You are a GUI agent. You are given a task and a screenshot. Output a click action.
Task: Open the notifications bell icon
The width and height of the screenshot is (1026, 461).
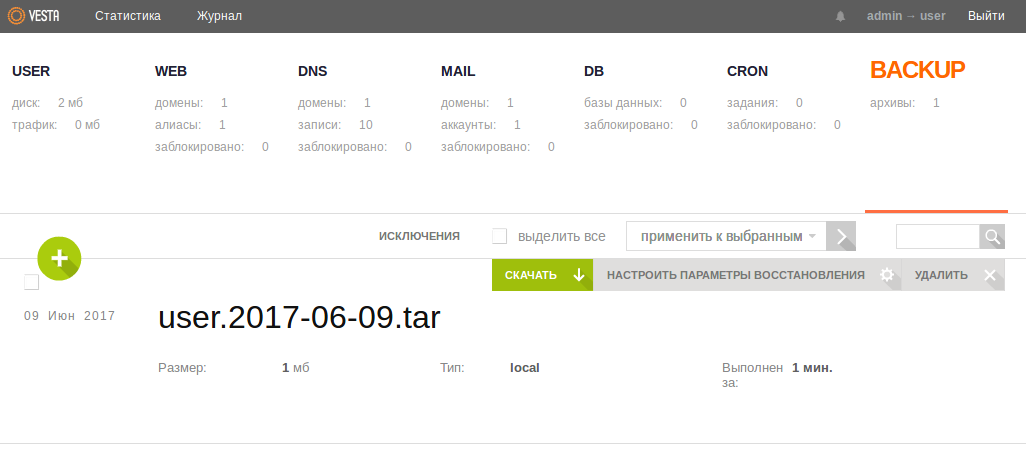(840, 16)
